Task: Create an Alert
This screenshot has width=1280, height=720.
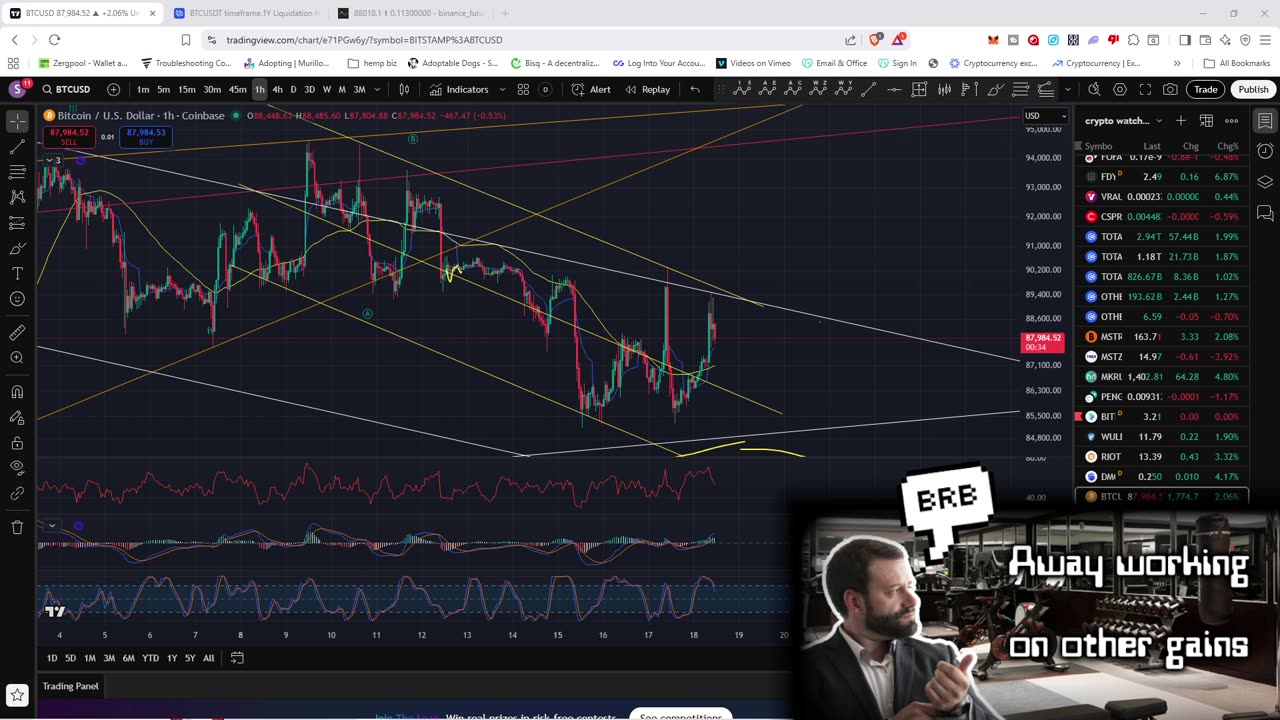Action: pos(591,89)
